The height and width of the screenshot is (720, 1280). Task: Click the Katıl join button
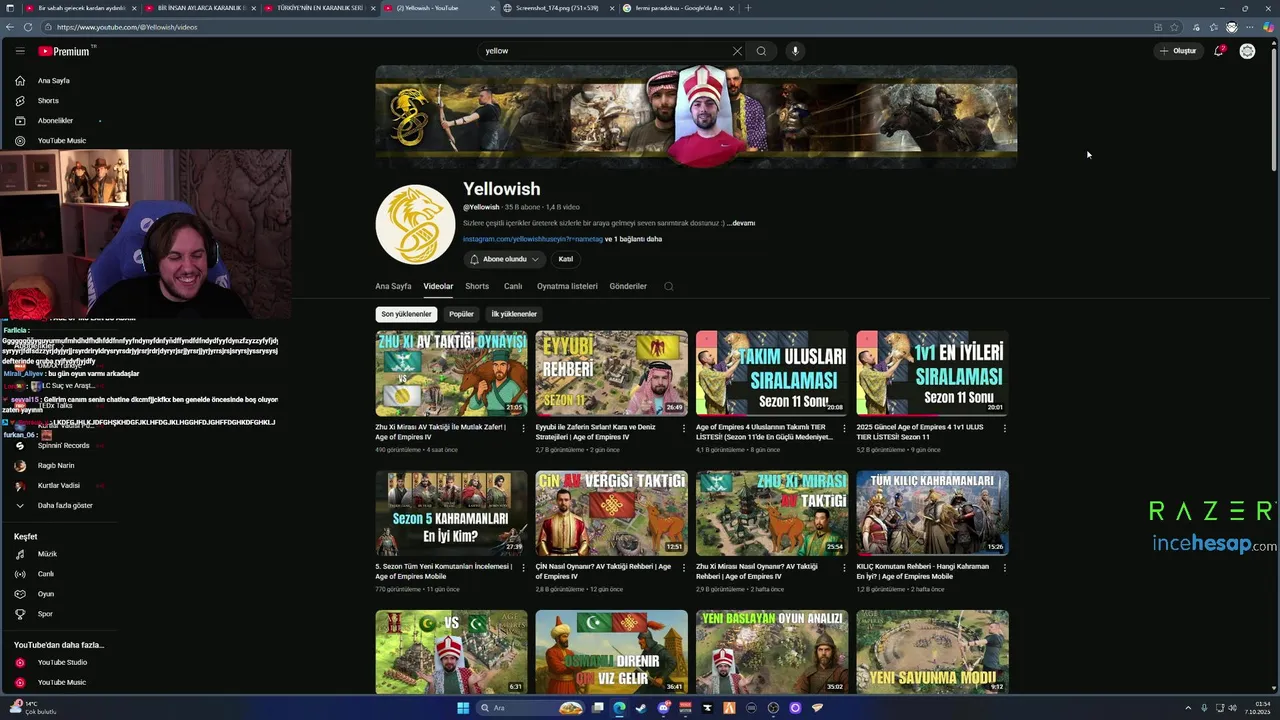566,259
